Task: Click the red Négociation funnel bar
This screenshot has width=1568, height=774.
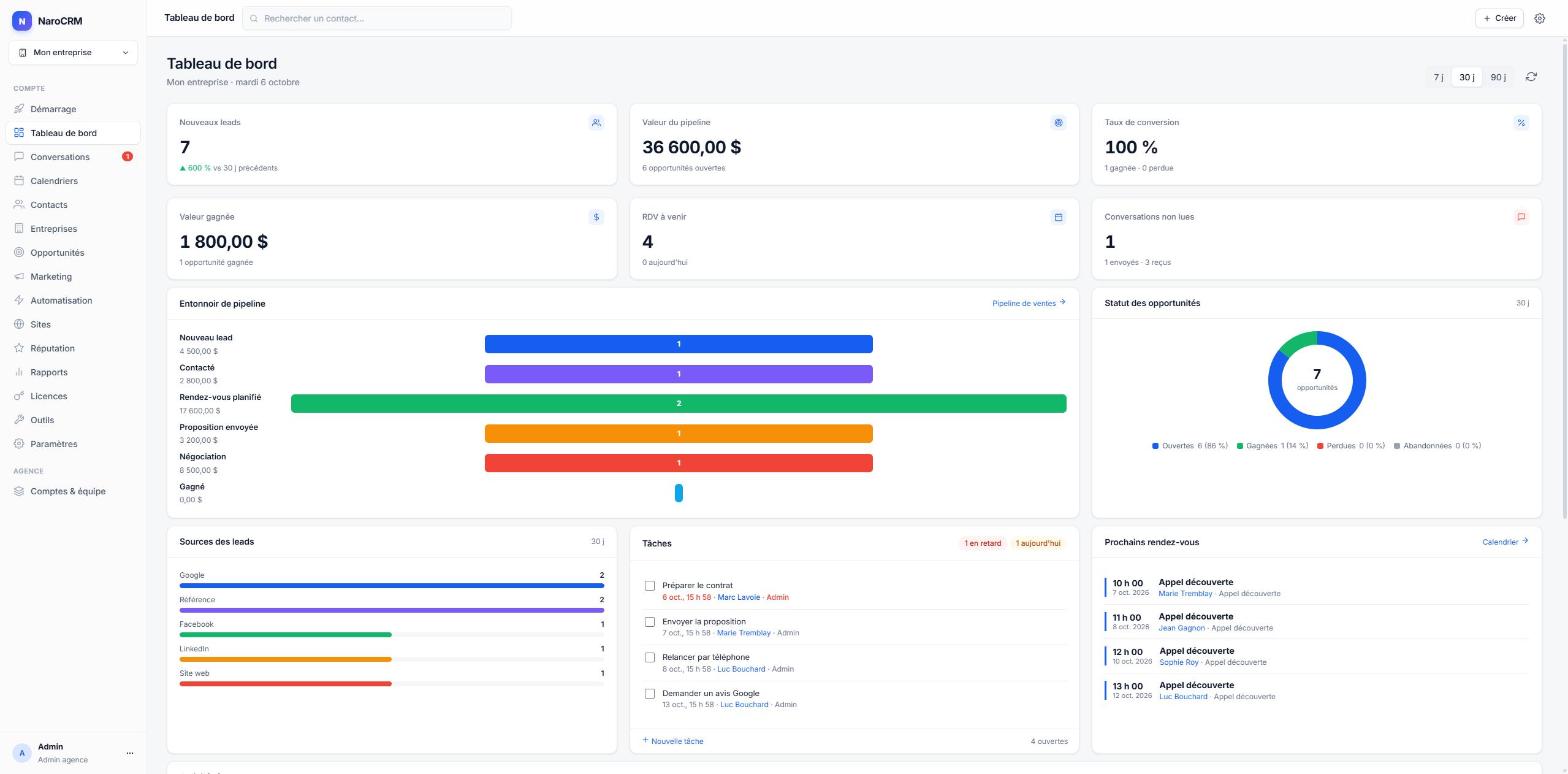Action: (x=679, y=463)
